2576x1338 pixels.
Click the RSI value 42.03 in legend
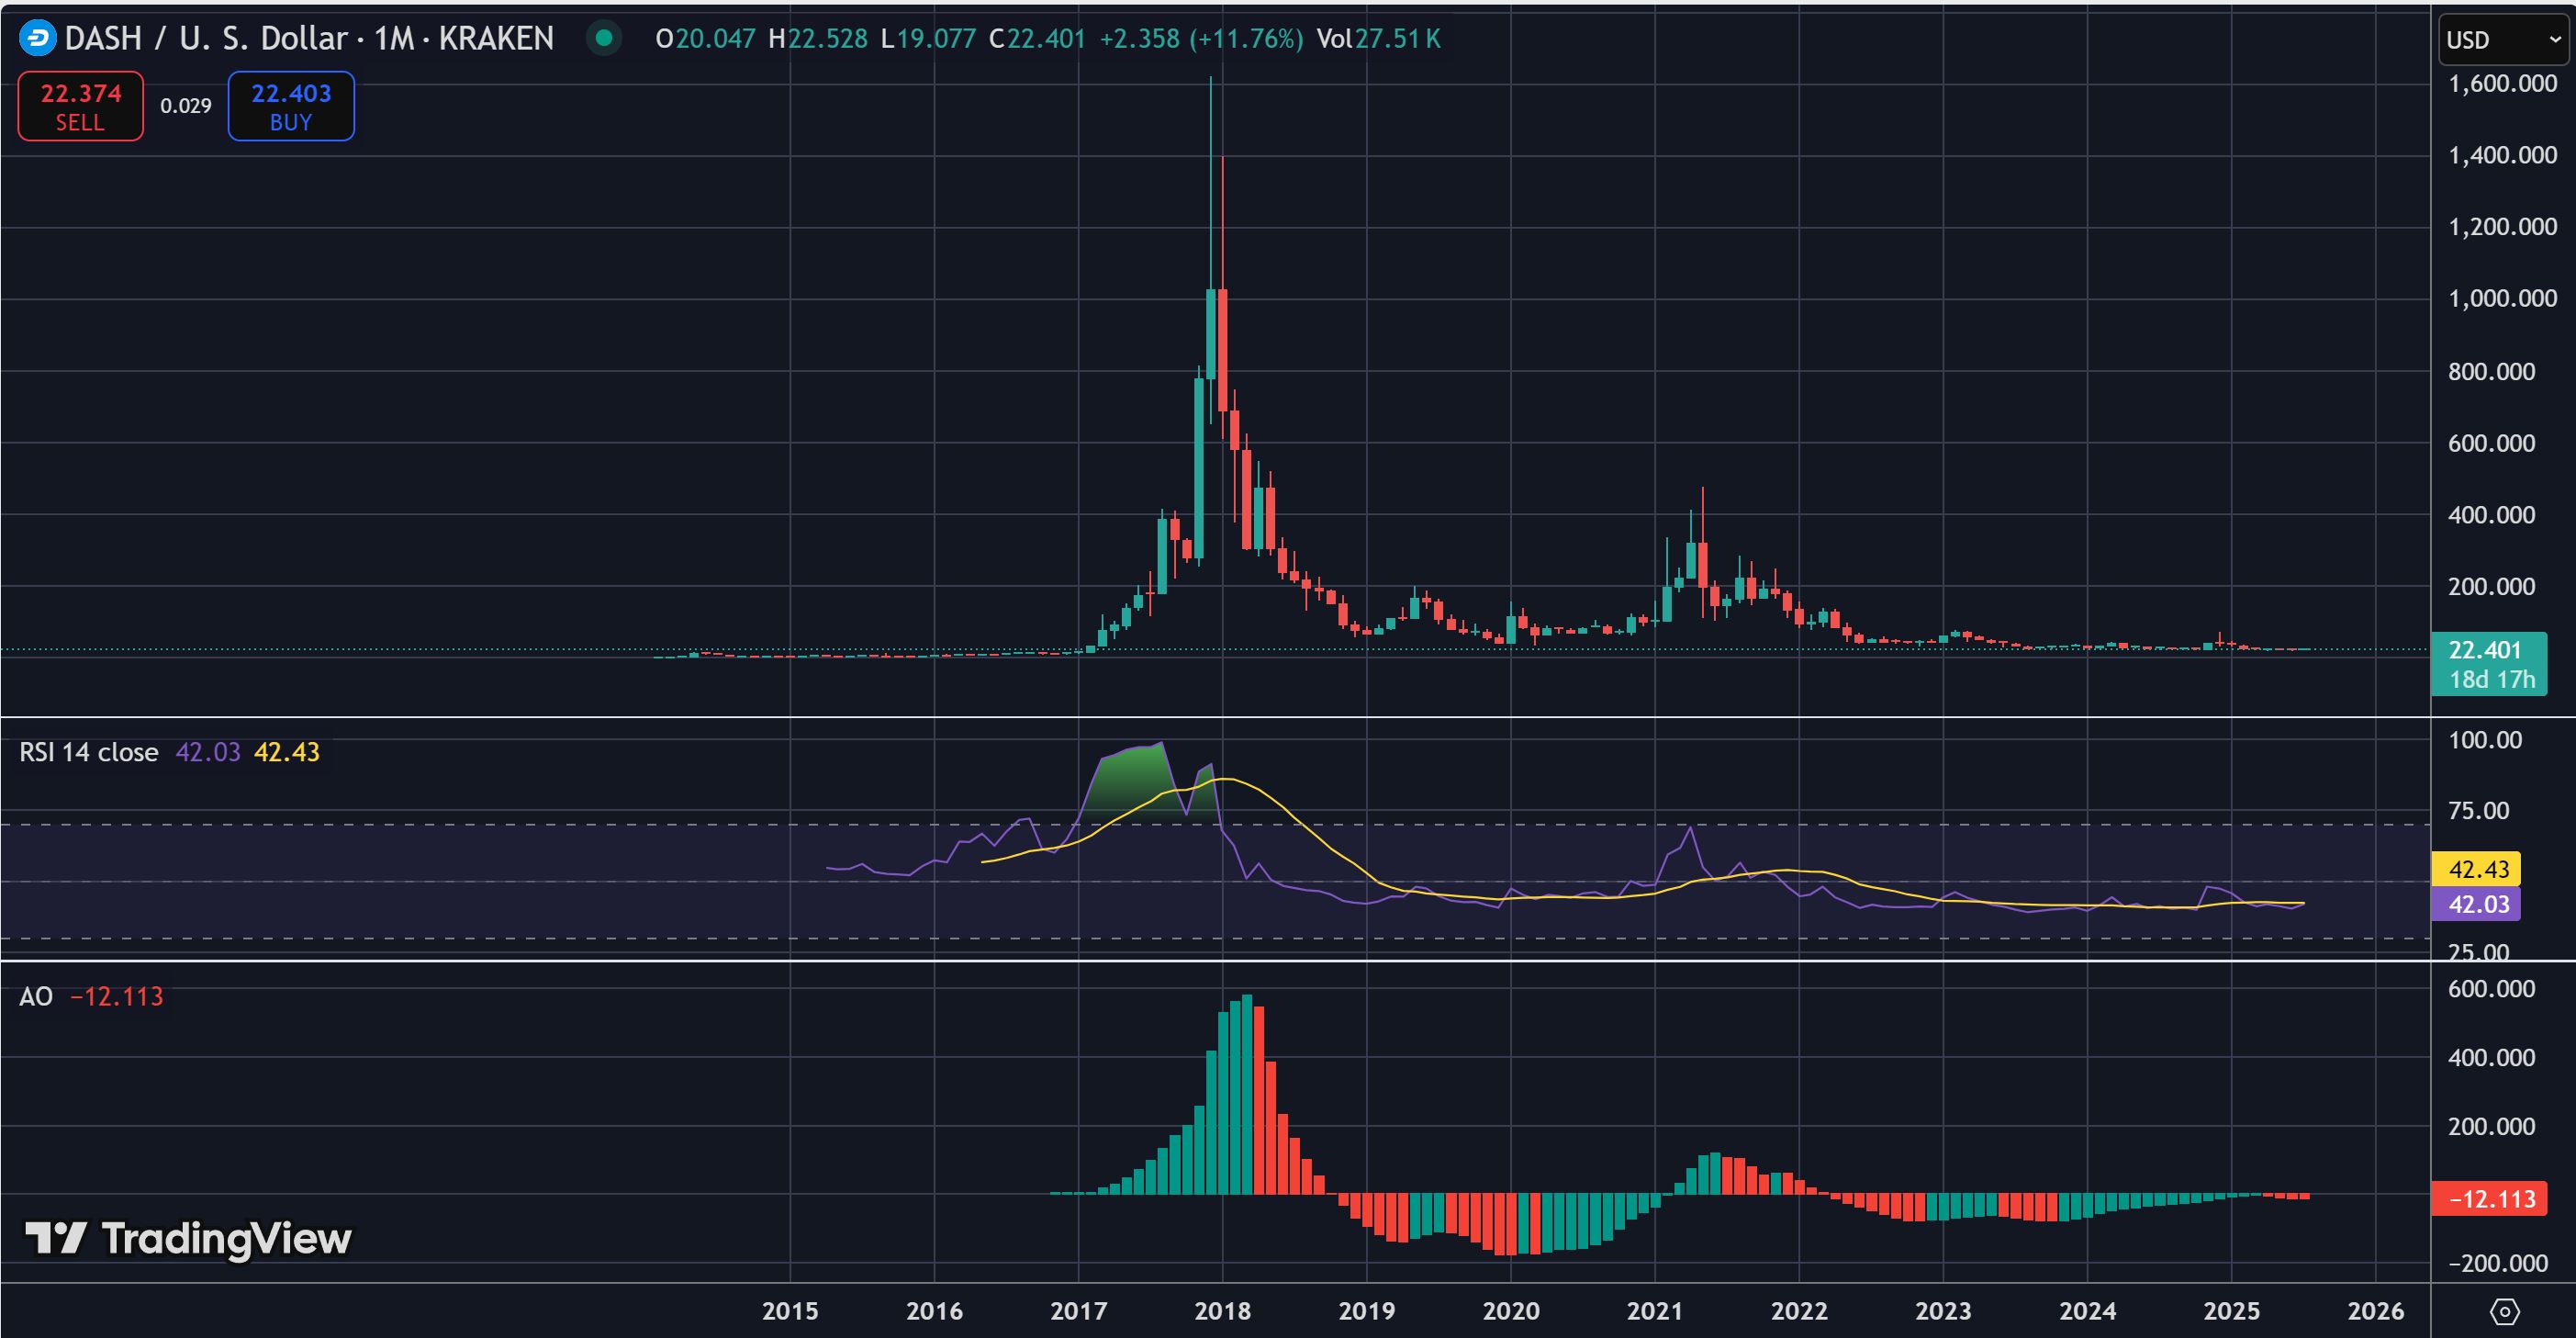point(208,752)
